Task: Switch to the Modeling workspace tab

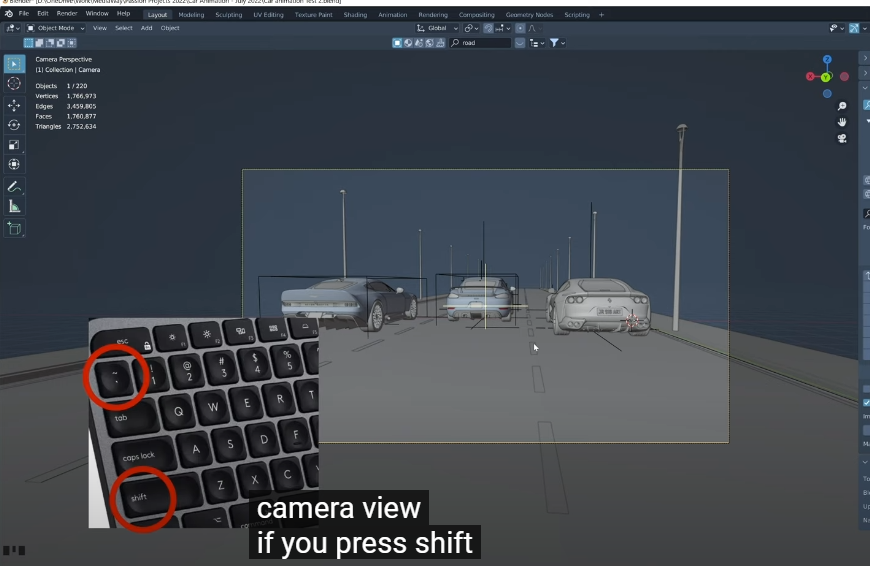Action: [191, 15]
